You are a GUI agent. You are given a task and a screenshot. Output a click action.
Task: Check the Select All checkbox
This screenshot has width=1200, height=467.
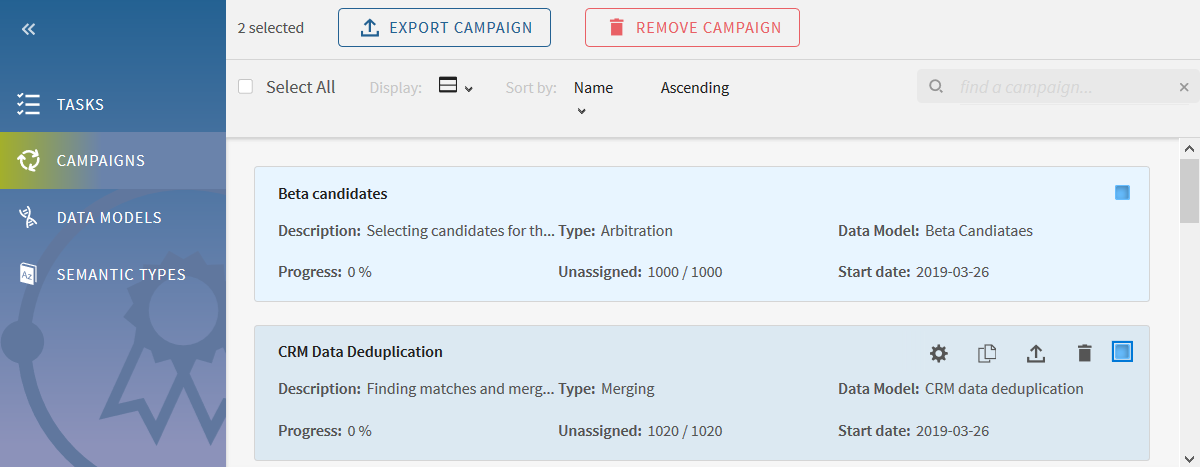tap(246, 87)
